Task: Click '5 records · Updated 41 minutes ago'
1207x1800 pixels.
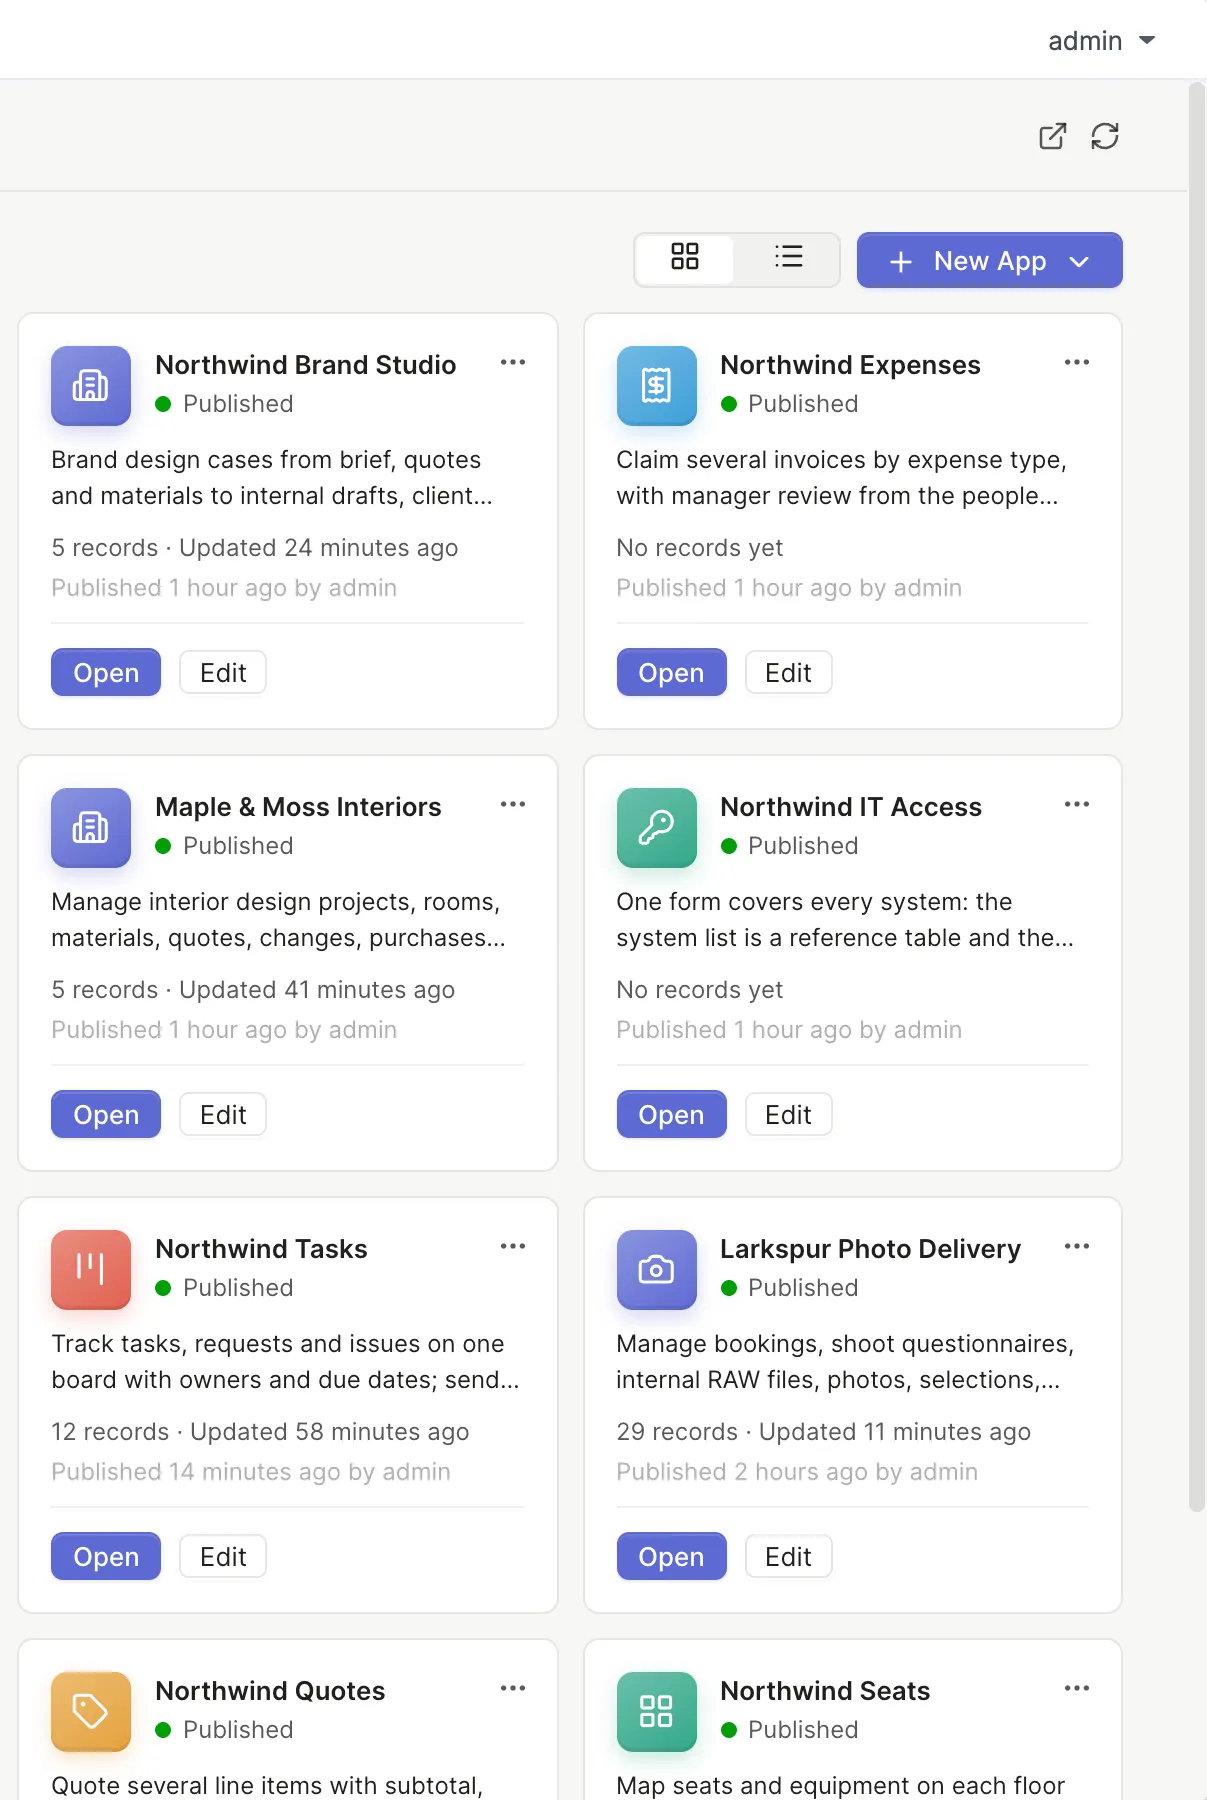Action: [253, 990]
